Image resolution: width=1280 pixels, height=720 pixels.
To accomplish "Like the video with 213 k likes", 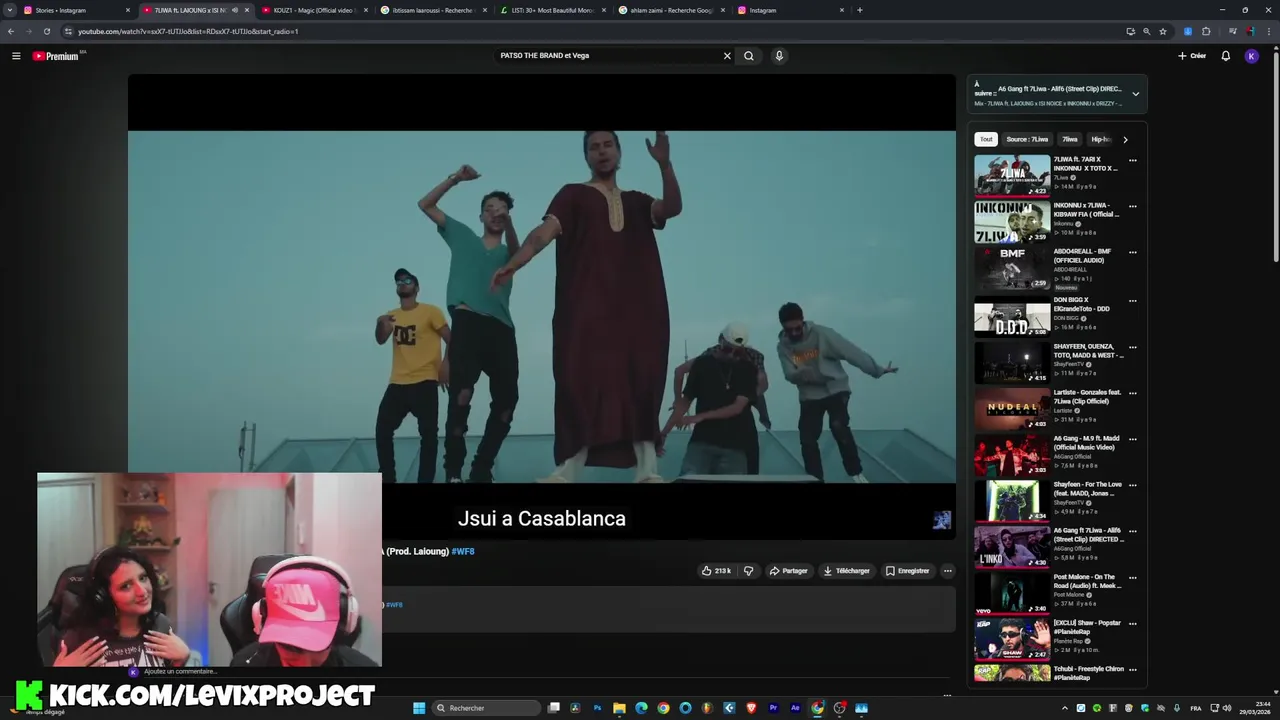I will [x=716, y=571].
